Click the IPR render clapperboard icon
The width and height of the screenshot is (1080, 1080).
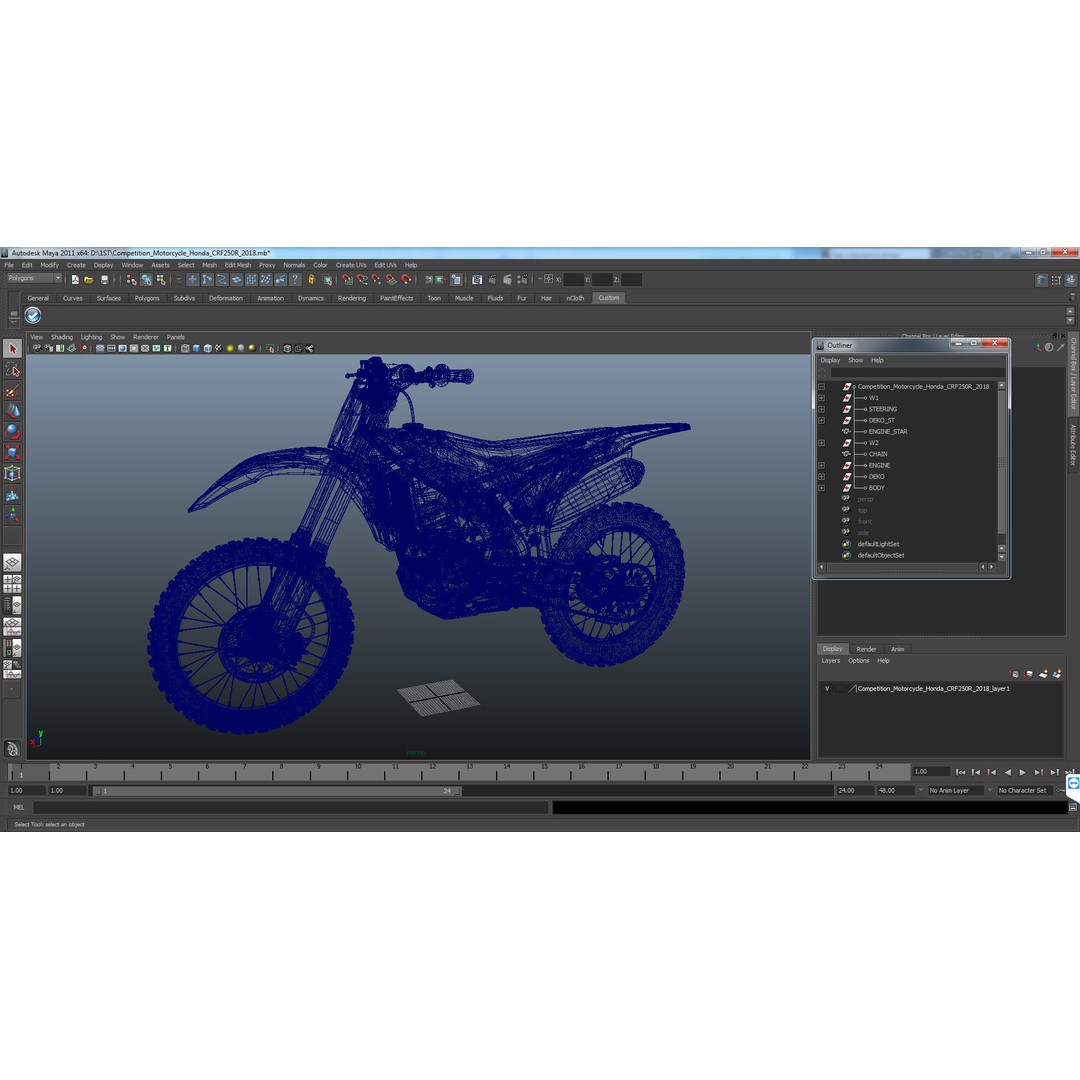[507, 280]
